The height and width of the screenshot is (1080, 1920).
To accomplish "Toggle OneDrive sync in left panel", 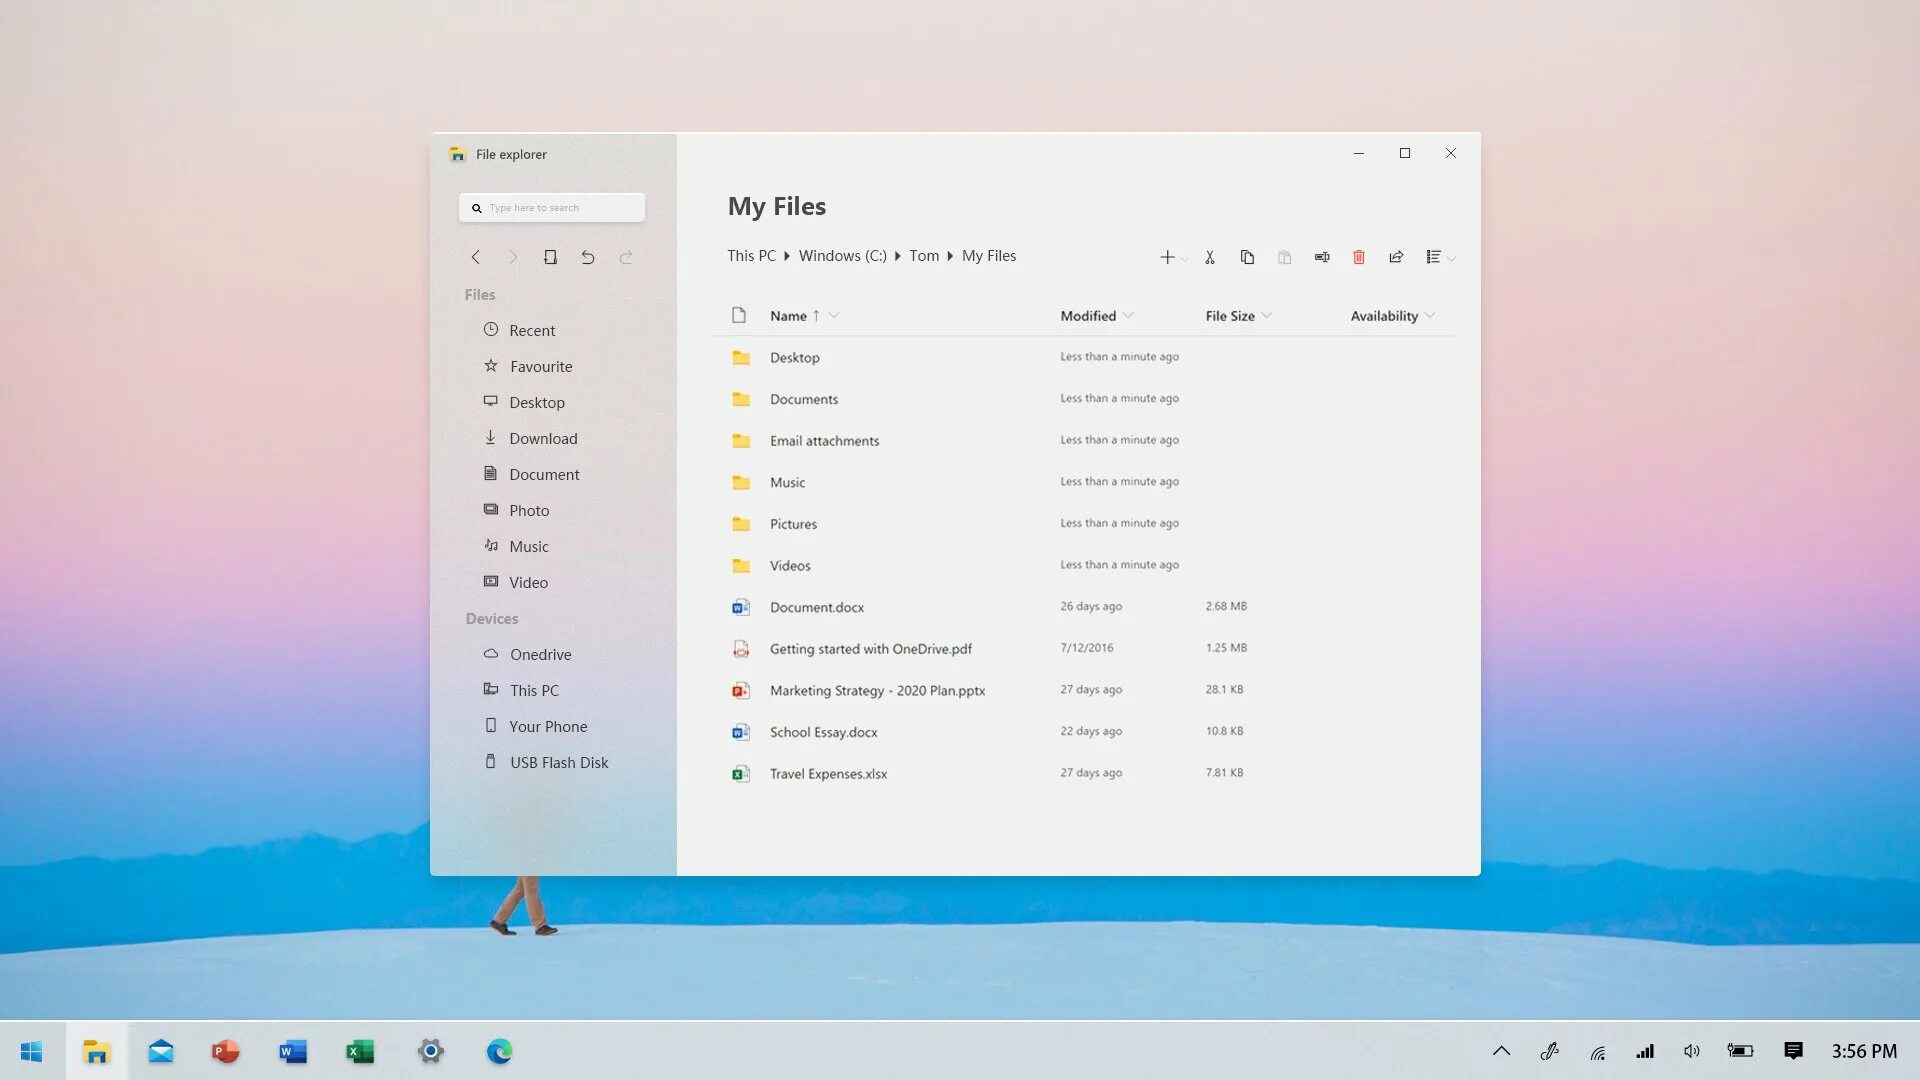I will point(541,653).
